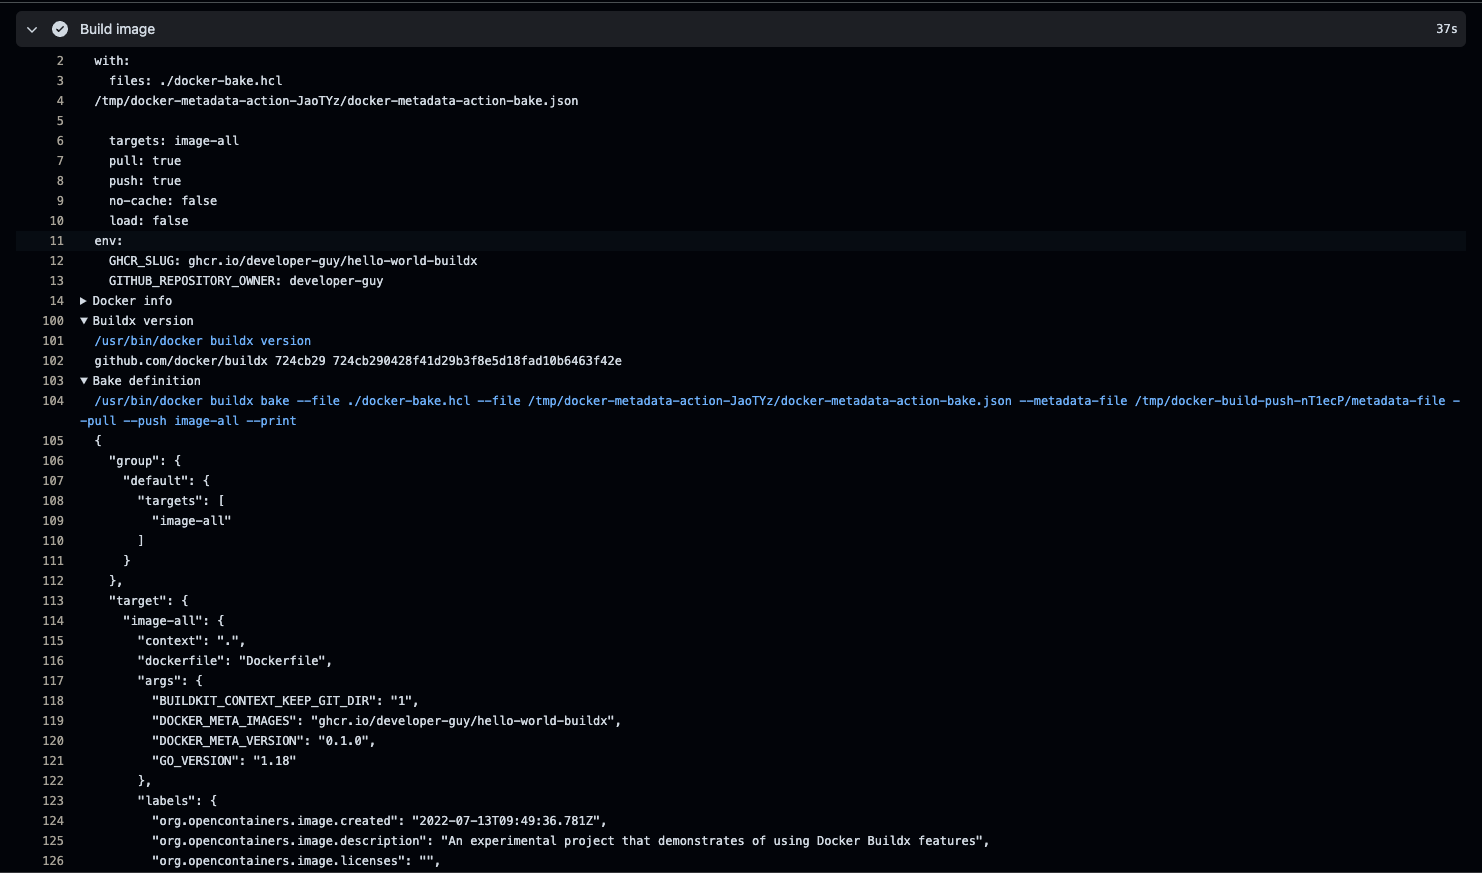Click the '"labels": {' JSON line

point(177,801)
